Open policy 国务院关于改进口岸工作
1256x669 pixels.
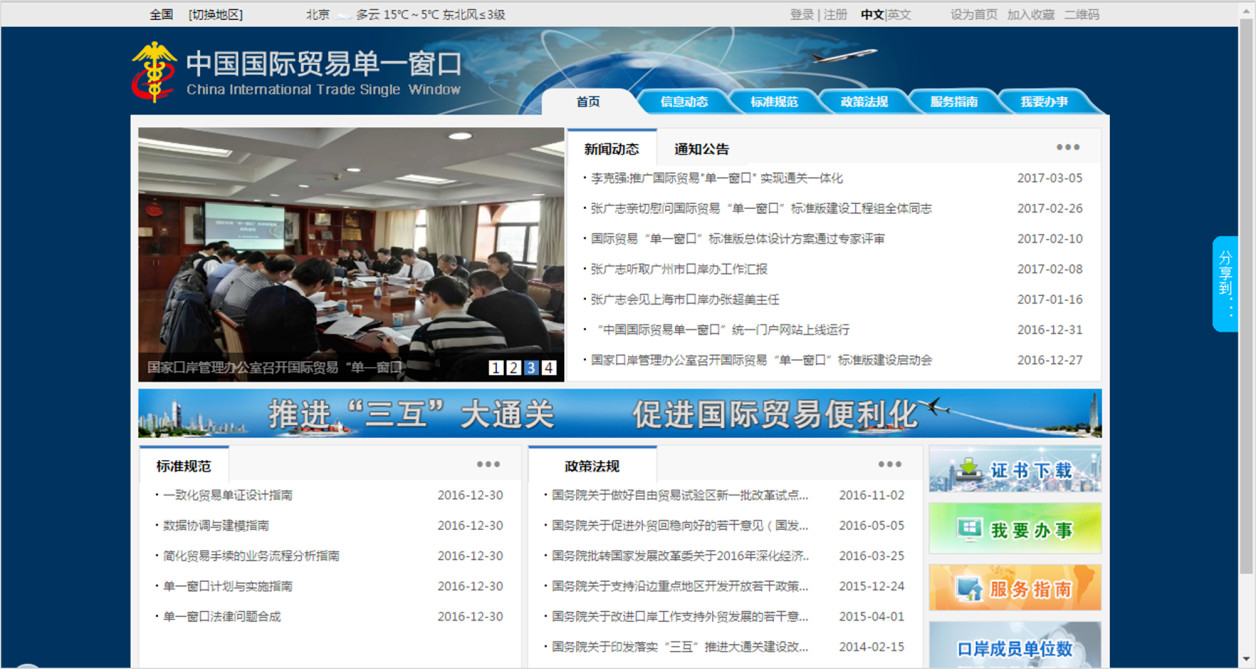point(680,617)
